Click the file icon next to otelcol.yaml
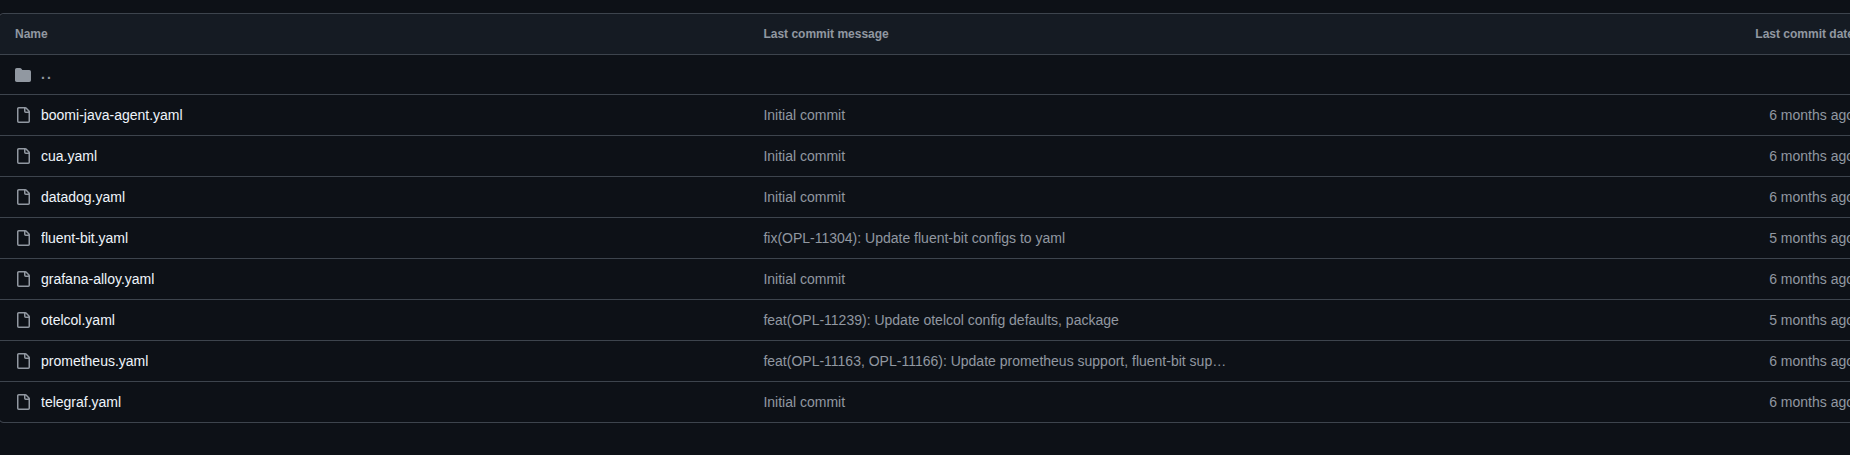 [23, 320]
